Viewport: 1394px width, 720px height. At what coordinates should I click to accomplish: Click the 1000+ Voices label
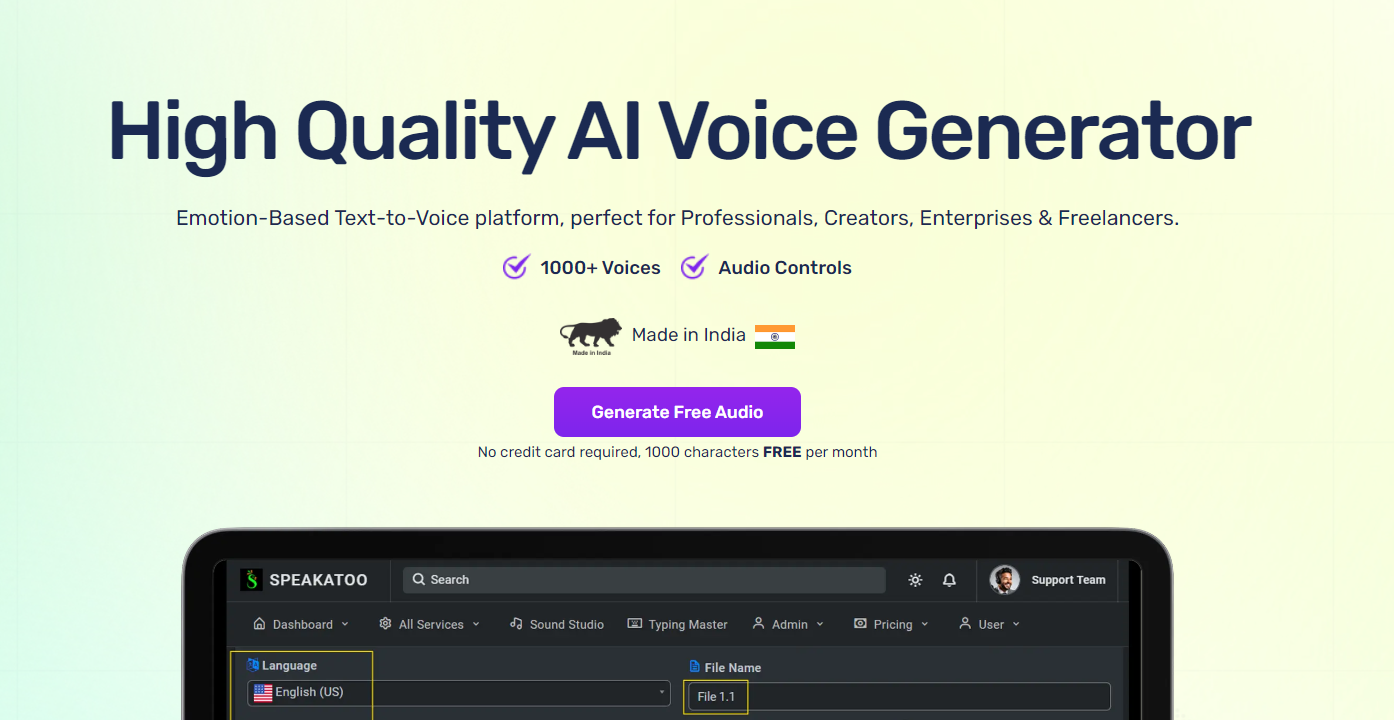click(x=600, y=268)
